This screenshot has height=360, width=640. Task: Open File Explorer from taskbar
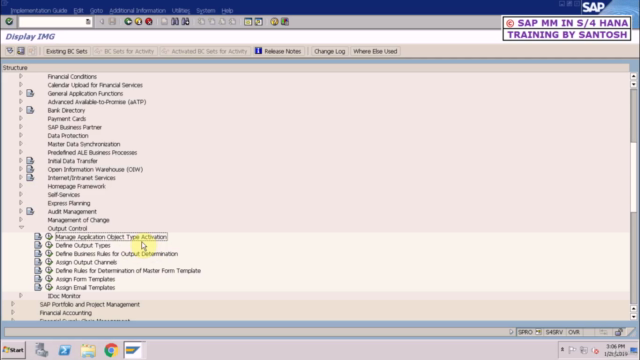(x=88, y=350)
